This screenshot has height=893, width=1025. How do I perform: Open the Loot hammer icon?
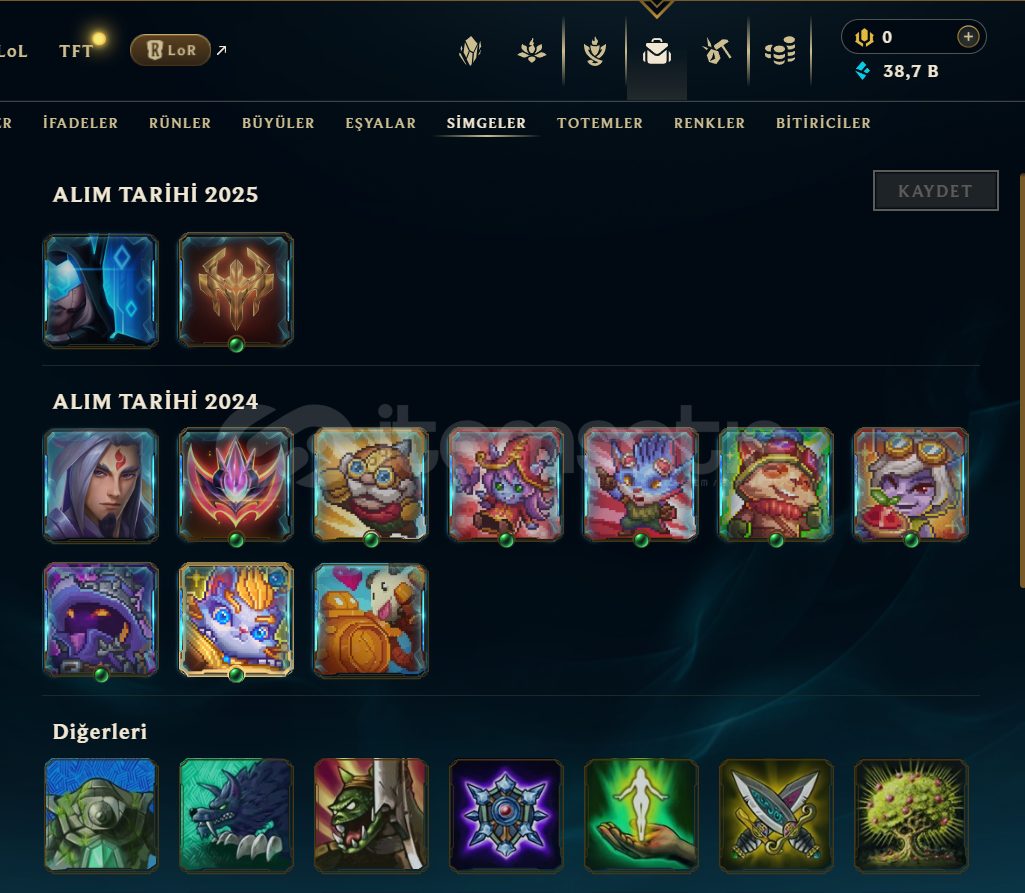coord(717,51)
